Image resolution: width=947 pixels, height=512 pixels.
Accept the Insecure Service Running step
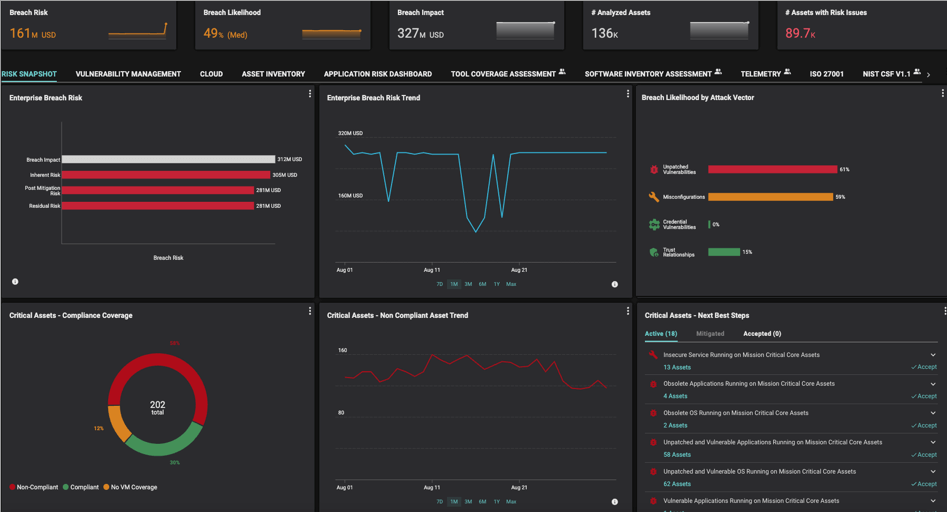click(924, 367)
